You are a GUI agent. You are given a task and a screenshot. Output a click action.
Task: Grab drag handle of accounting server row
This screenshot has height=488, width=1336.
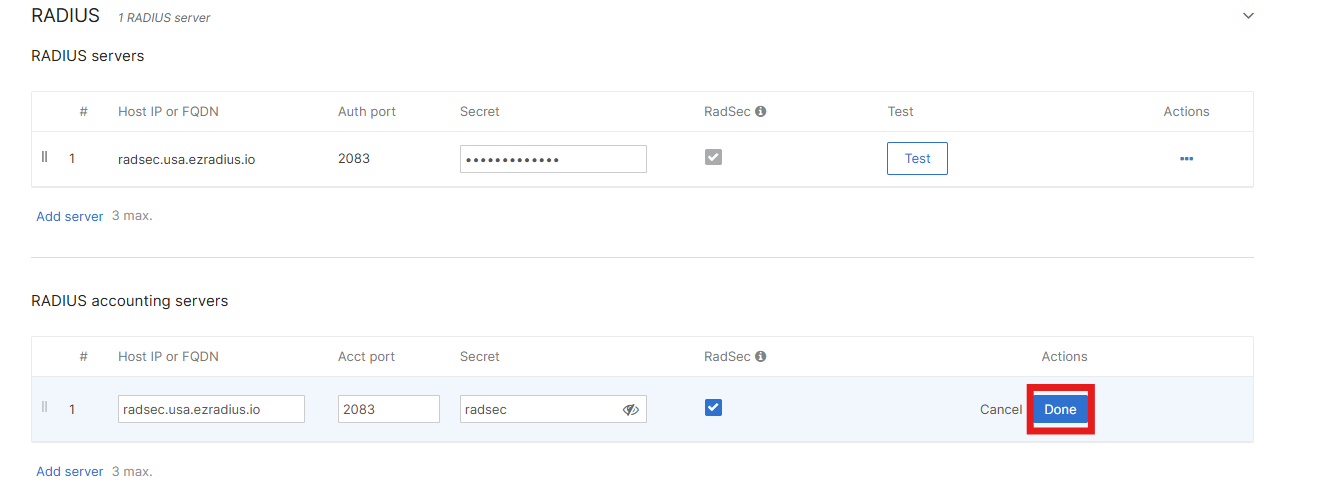(45, 407)
